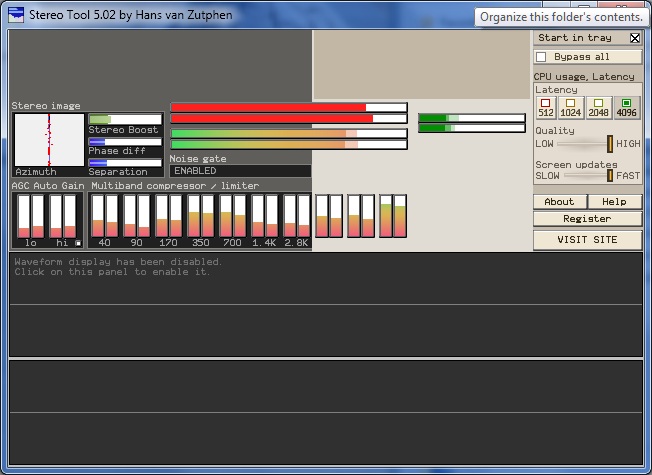Click the Noise gate ENABLED field
Viewport: 652px width, 475px height.
(240, 171)
